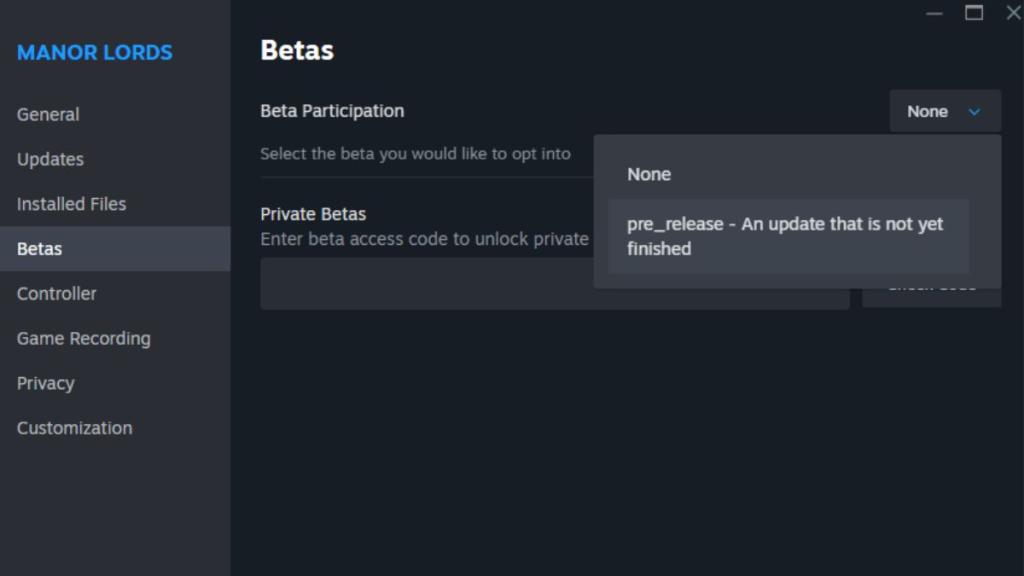Open the Beta Participation dropdown box
Image resolution: width=1024 pixels, height=576 pixels.
(944, 112)
